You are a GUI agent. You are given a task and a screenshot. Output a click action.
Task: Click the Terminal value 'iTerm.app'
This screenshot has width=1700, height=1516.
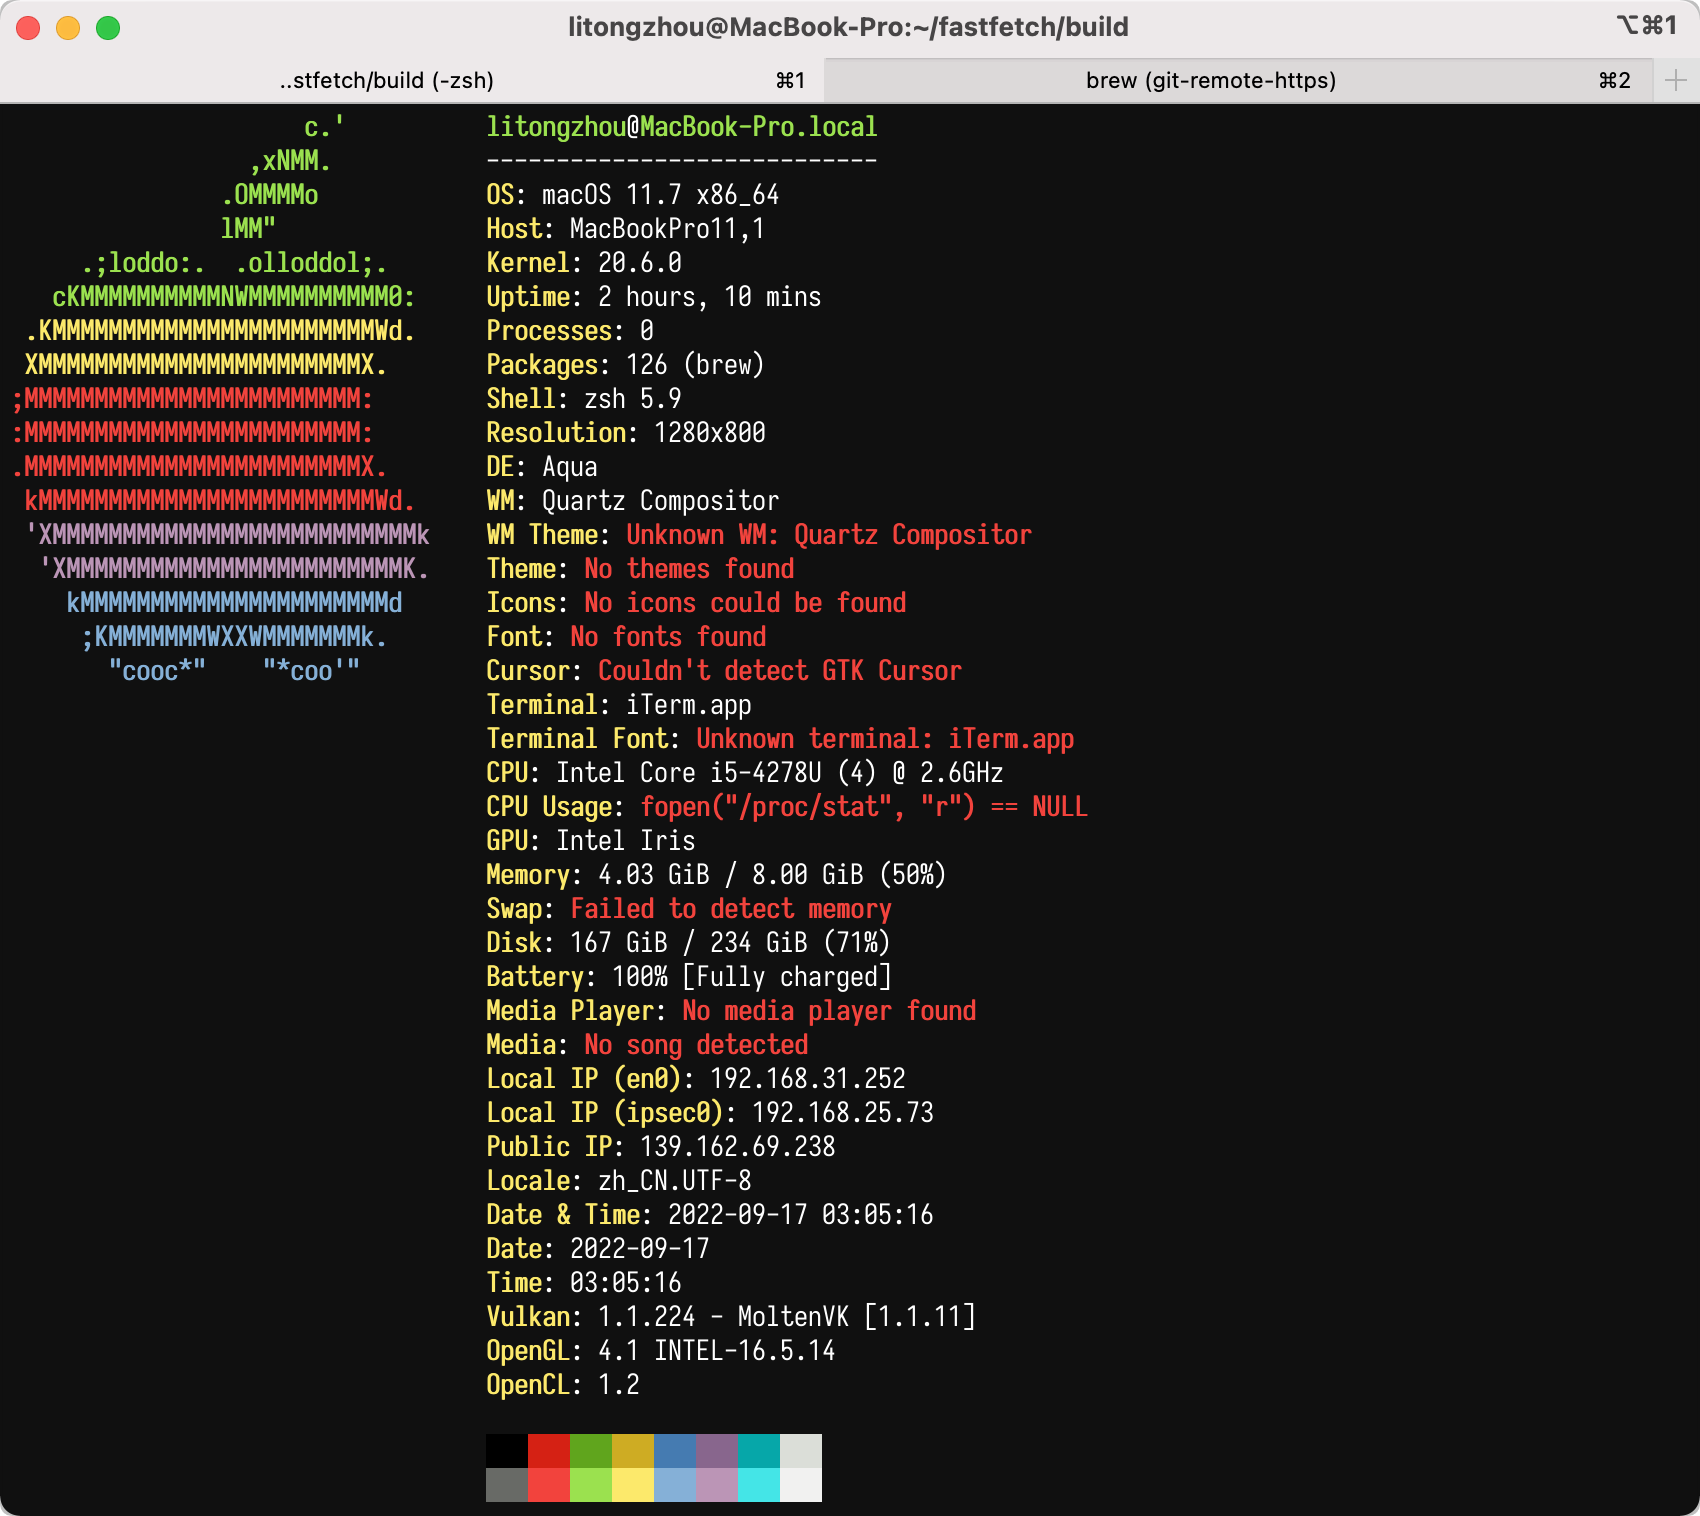coord(689,705)
